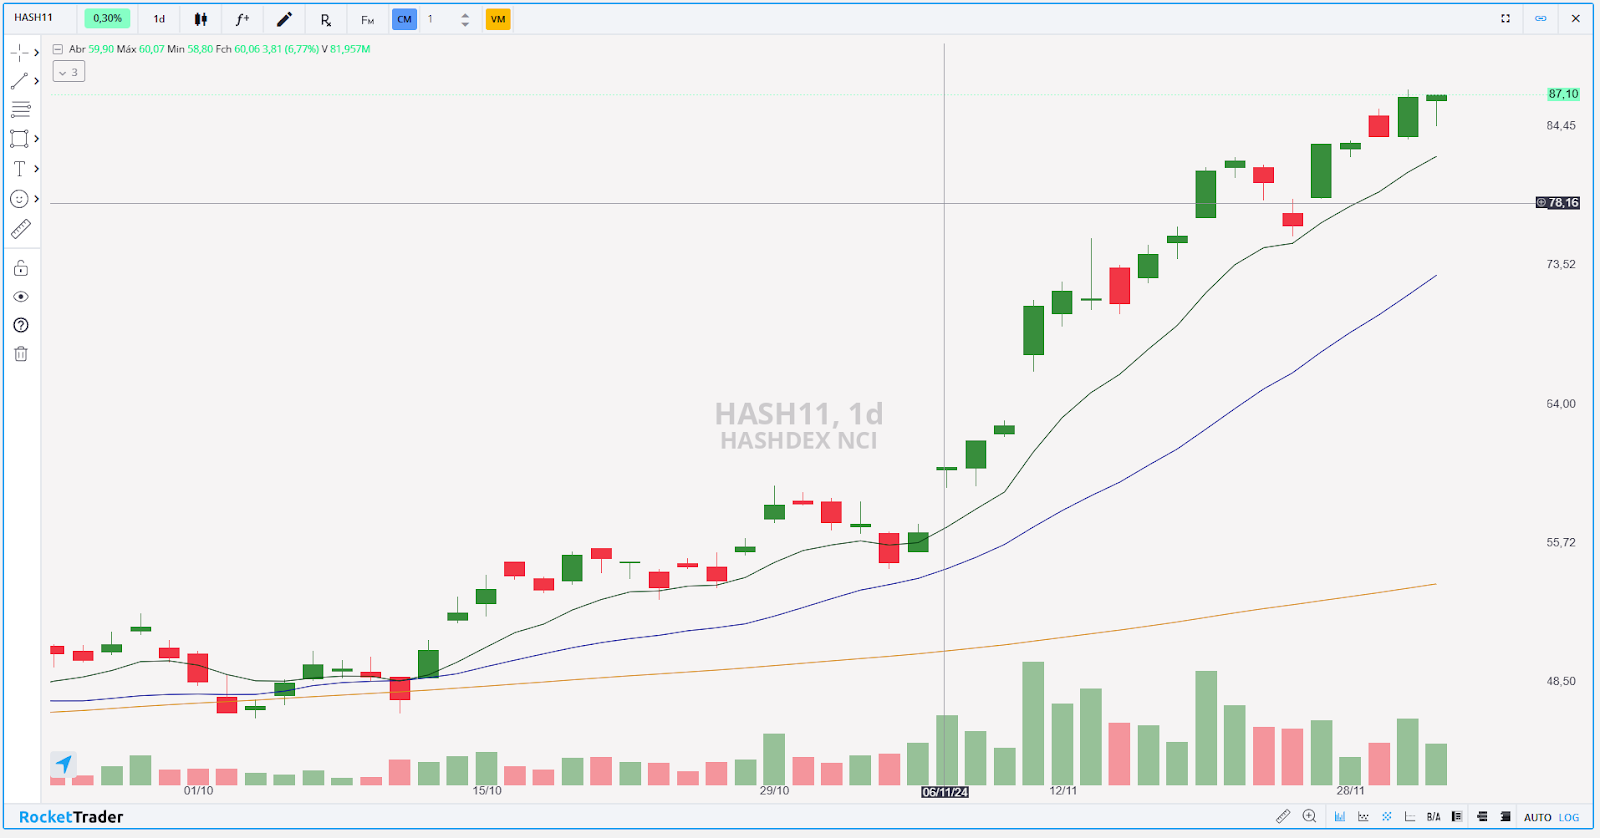This screenshot has height=838, width=1600.
Task: Toggle the drawings lock icon
Action: pyautogui.click(x=20, y=268)
